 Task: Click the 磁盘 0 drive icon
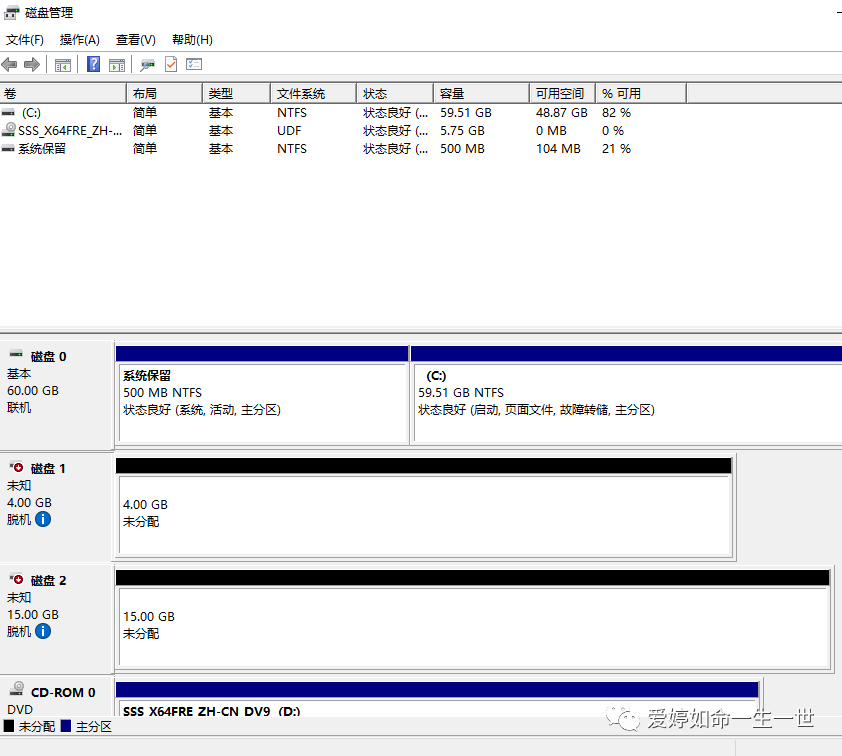[x=16, y=354]
